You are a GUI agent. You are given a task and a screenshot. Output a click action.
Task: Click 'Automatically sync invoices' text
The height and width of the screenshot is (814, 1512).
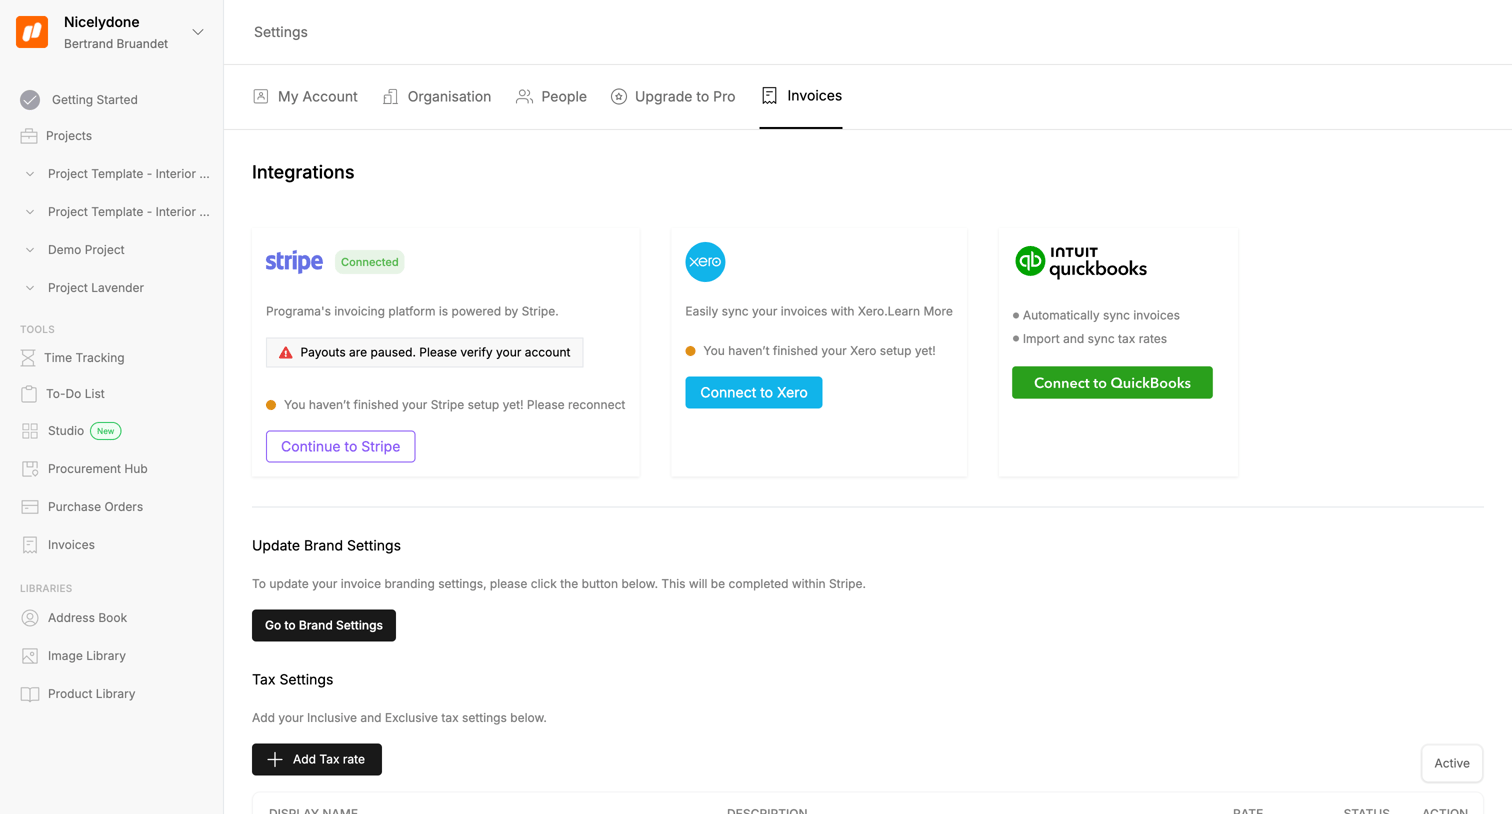(x=1101, y=316)
